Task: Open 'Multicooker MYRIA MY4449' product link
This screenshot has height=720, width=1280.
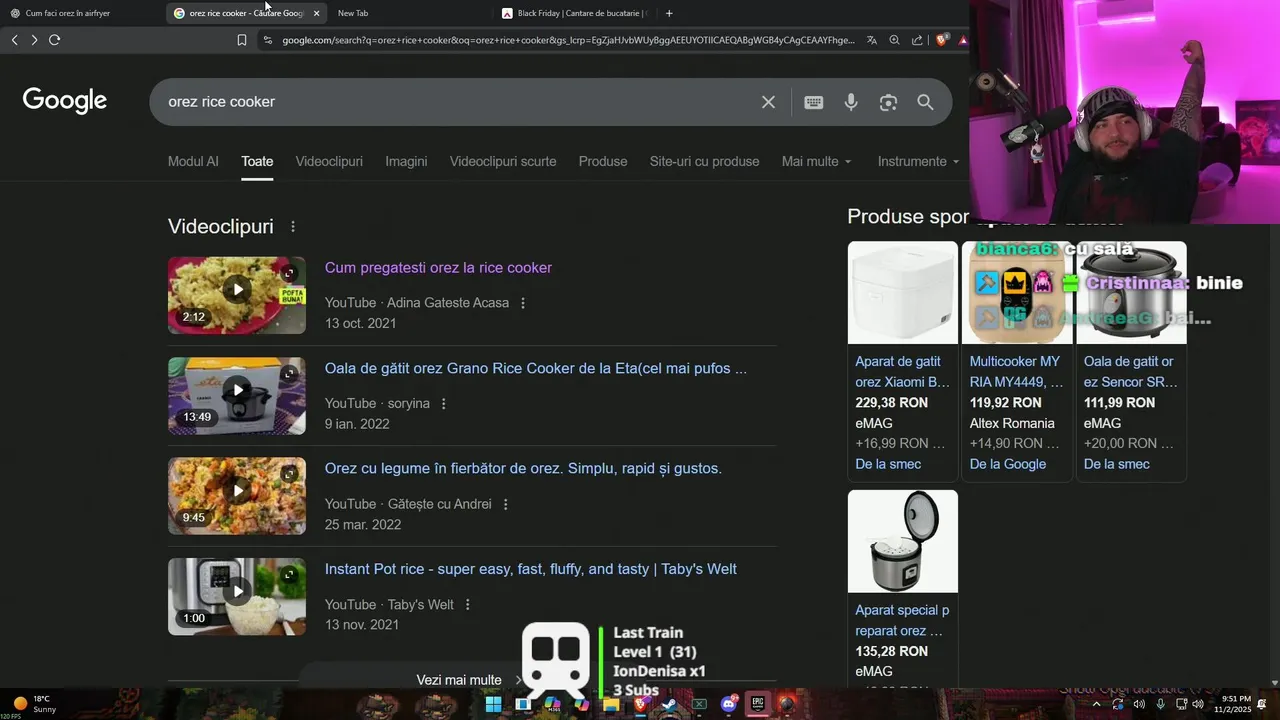Action: pyautogui.click(x=1016, y=371)
